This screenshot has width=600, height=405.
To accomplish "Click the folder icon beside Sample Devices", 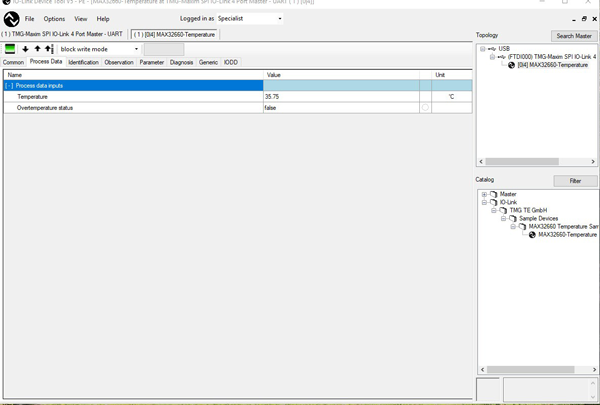I will tap(513, 218).
